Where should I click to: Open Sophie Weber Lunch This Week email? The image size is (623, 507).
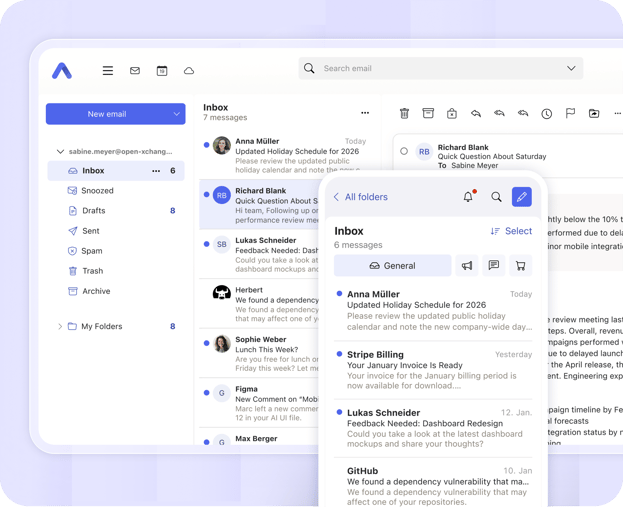click(259, 354)
